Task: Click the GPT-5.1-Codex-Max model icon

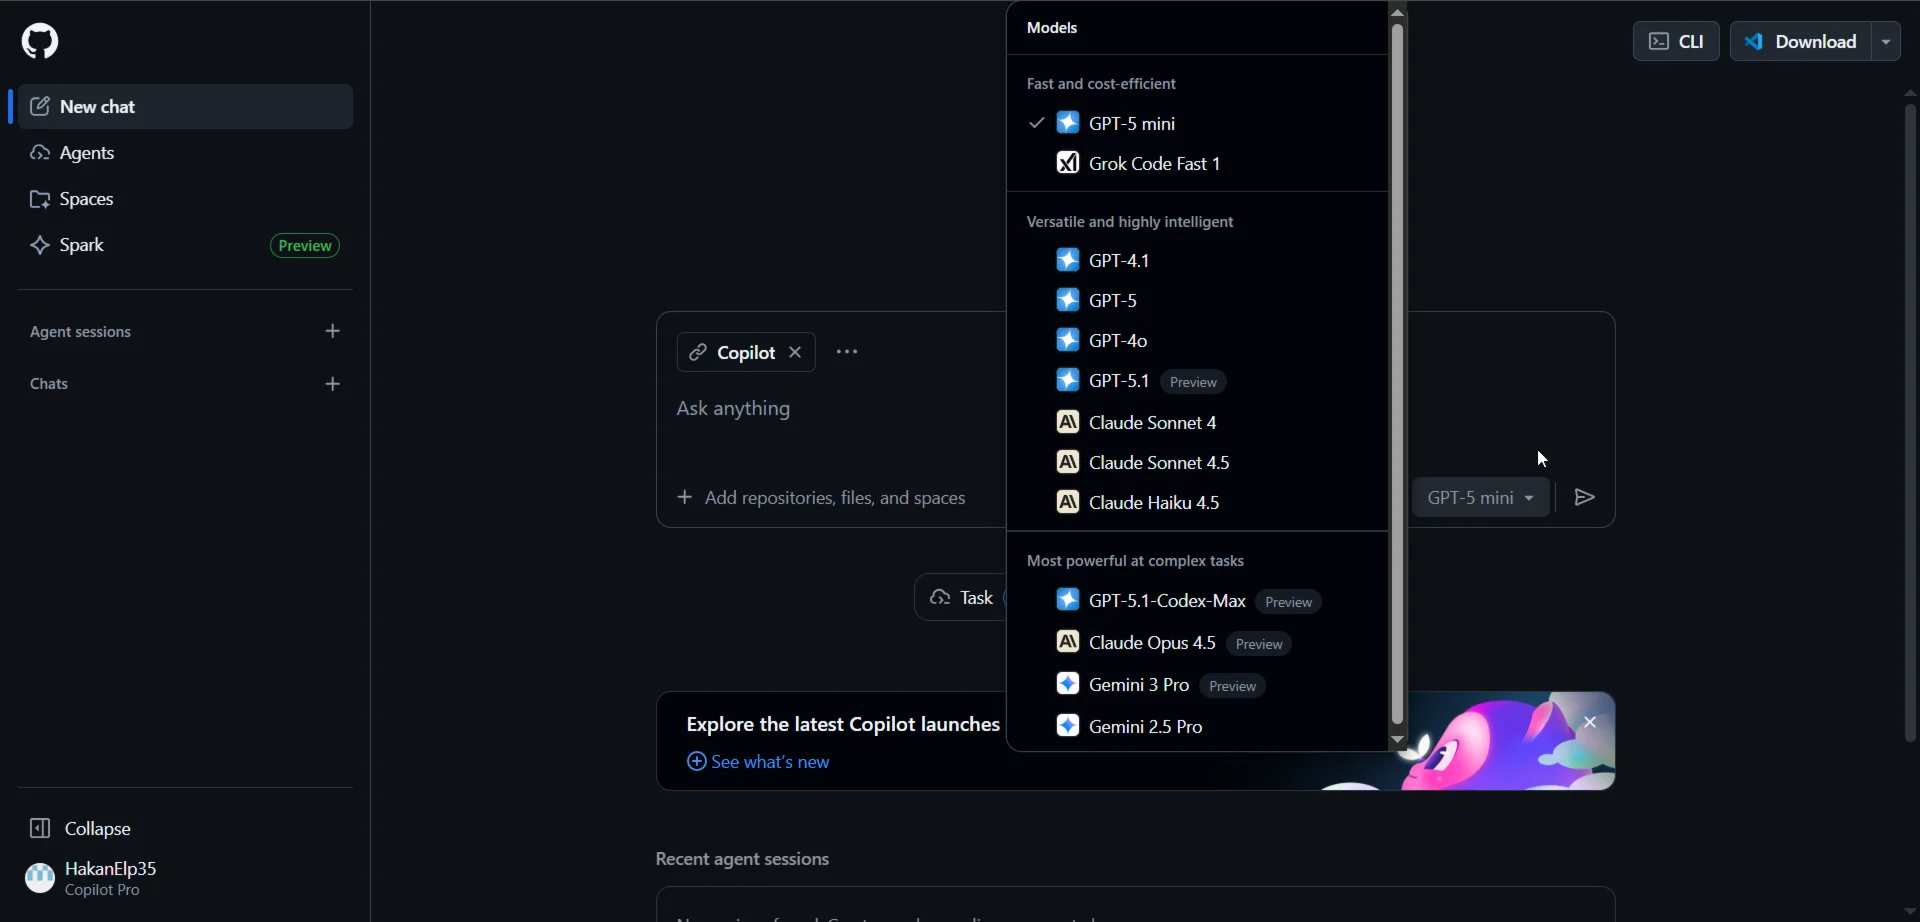Action: [x=1068, y=600]
